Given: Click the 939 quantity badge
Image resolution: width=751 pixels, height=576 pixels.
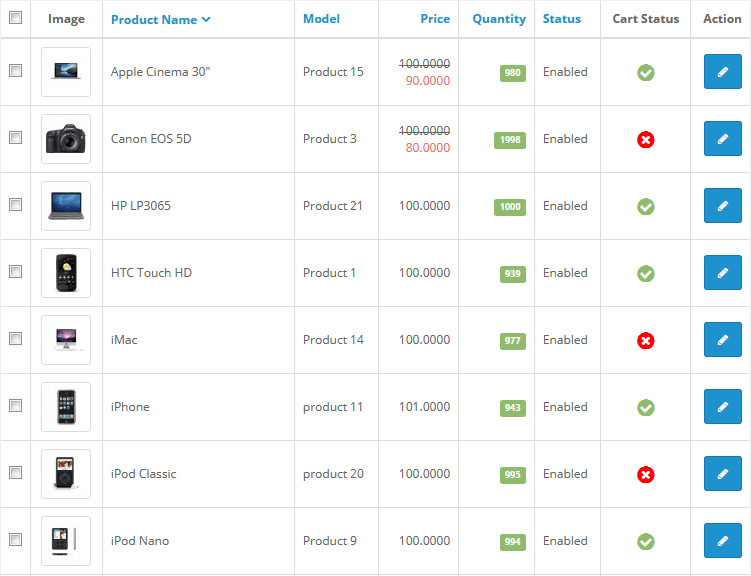Looking at the screenshot, I should pos(512,274).
